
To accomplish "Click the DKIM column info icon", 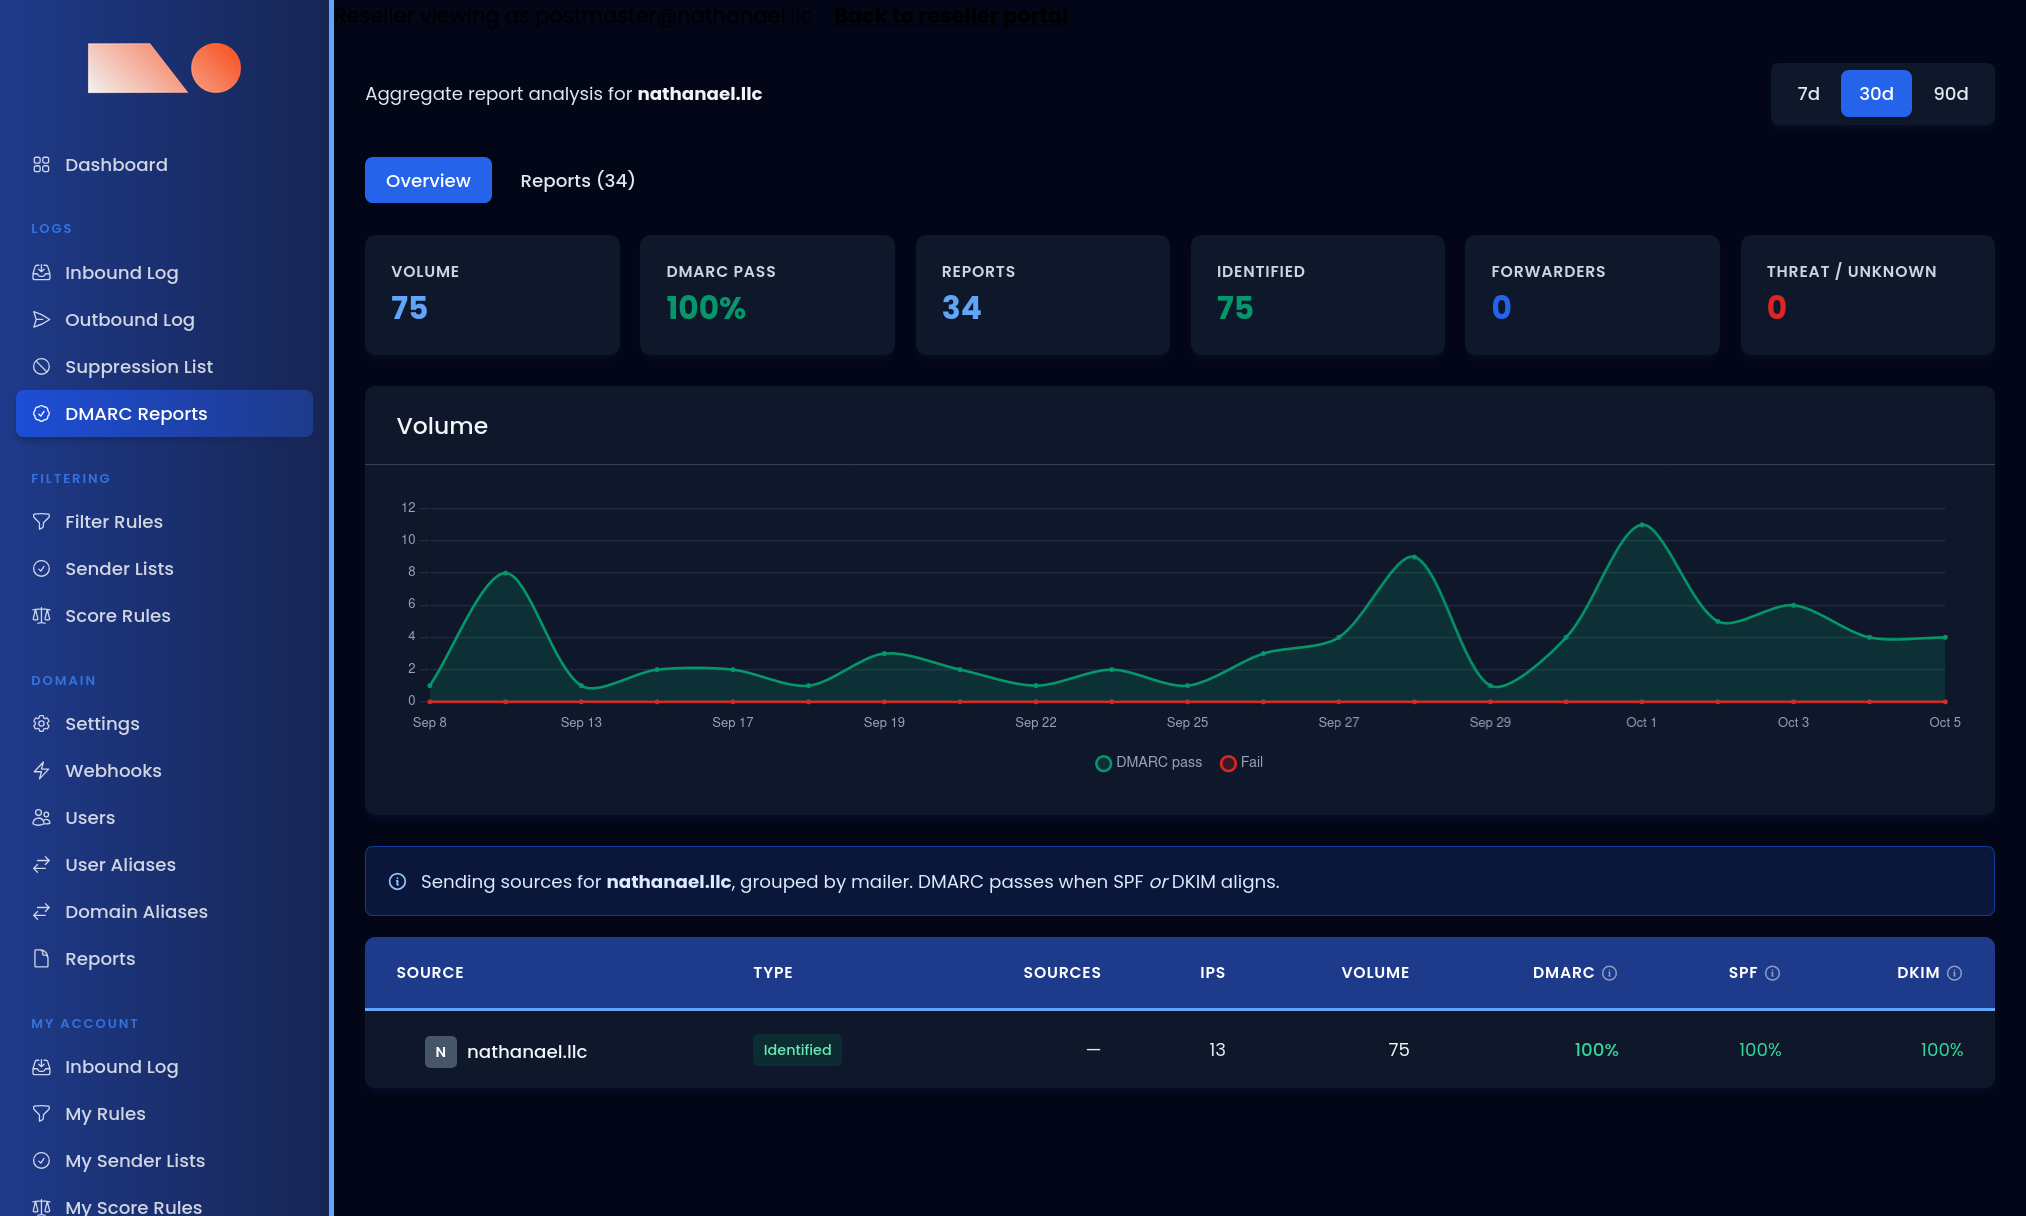I will (x=1954, y=973).
